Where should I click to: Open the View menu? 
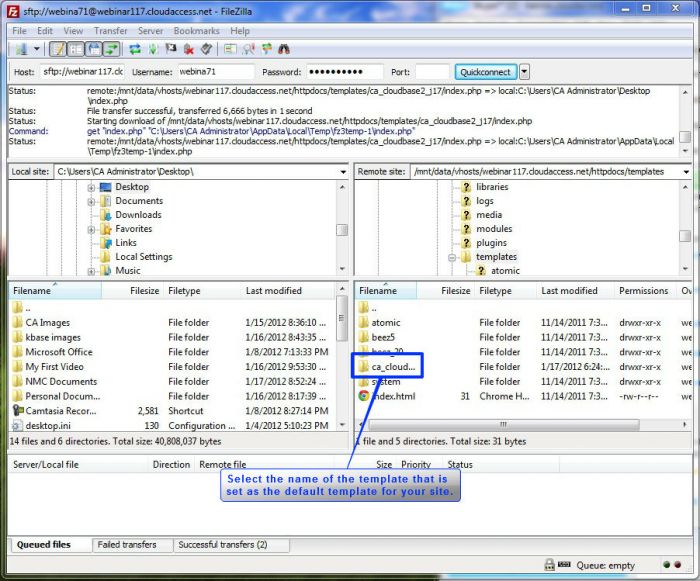73,31
